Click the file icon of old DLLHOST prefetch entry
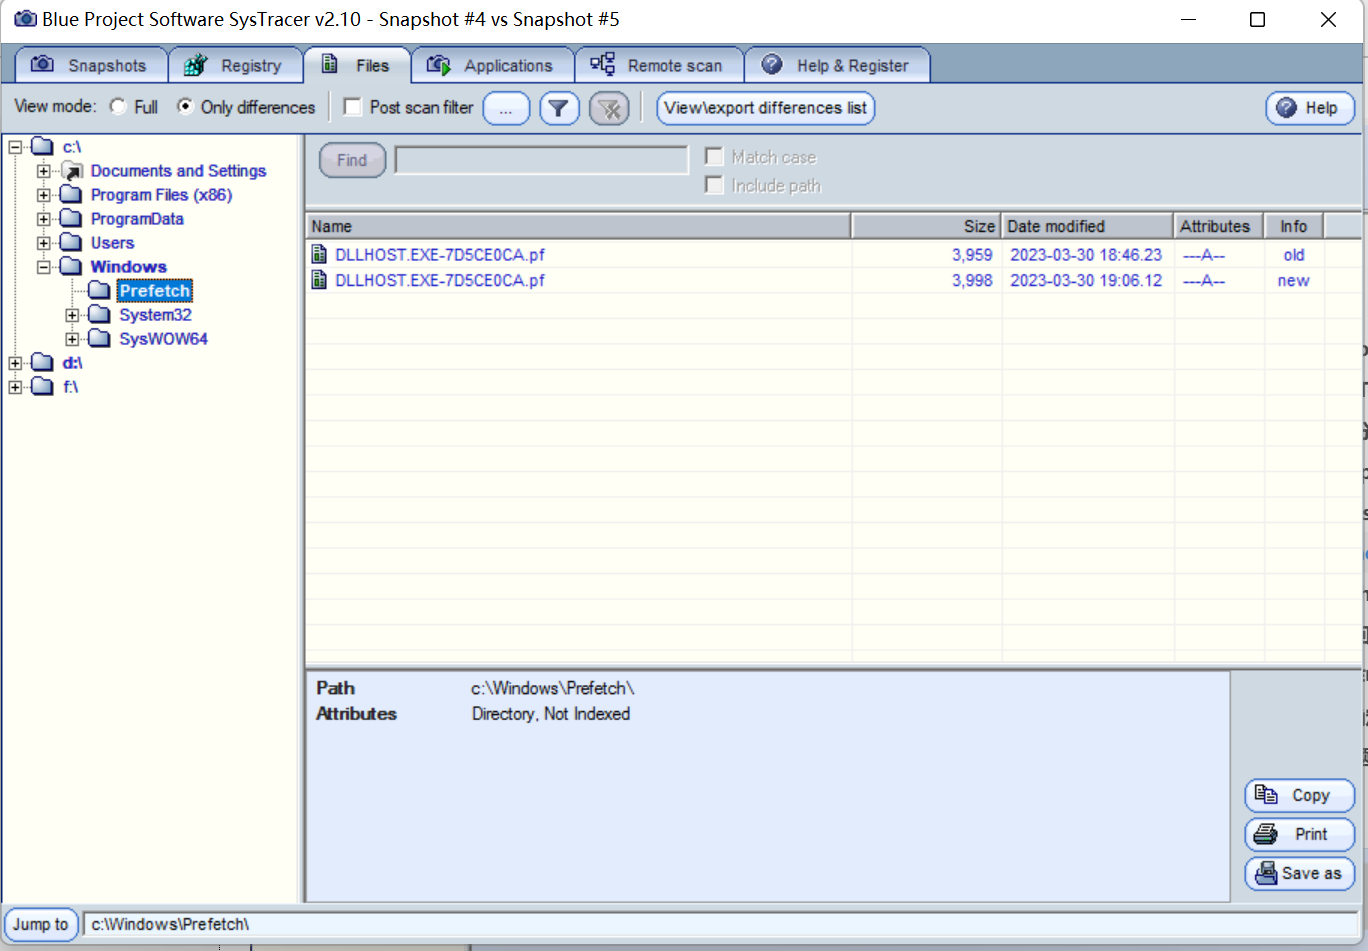The height and width of the screenshot is (951, 1368). click(319, 254)
